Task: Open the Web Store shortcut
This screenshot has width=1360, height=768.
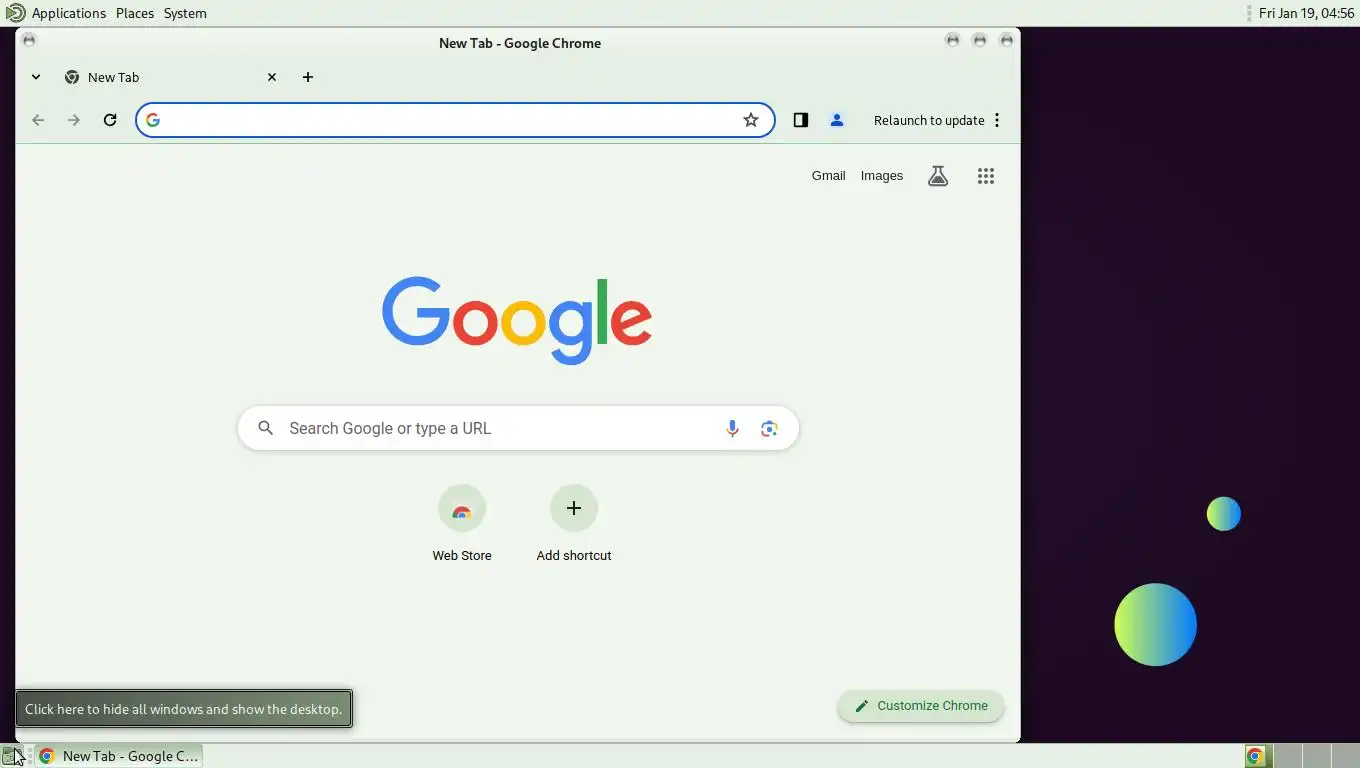Action: pos(462,523)
